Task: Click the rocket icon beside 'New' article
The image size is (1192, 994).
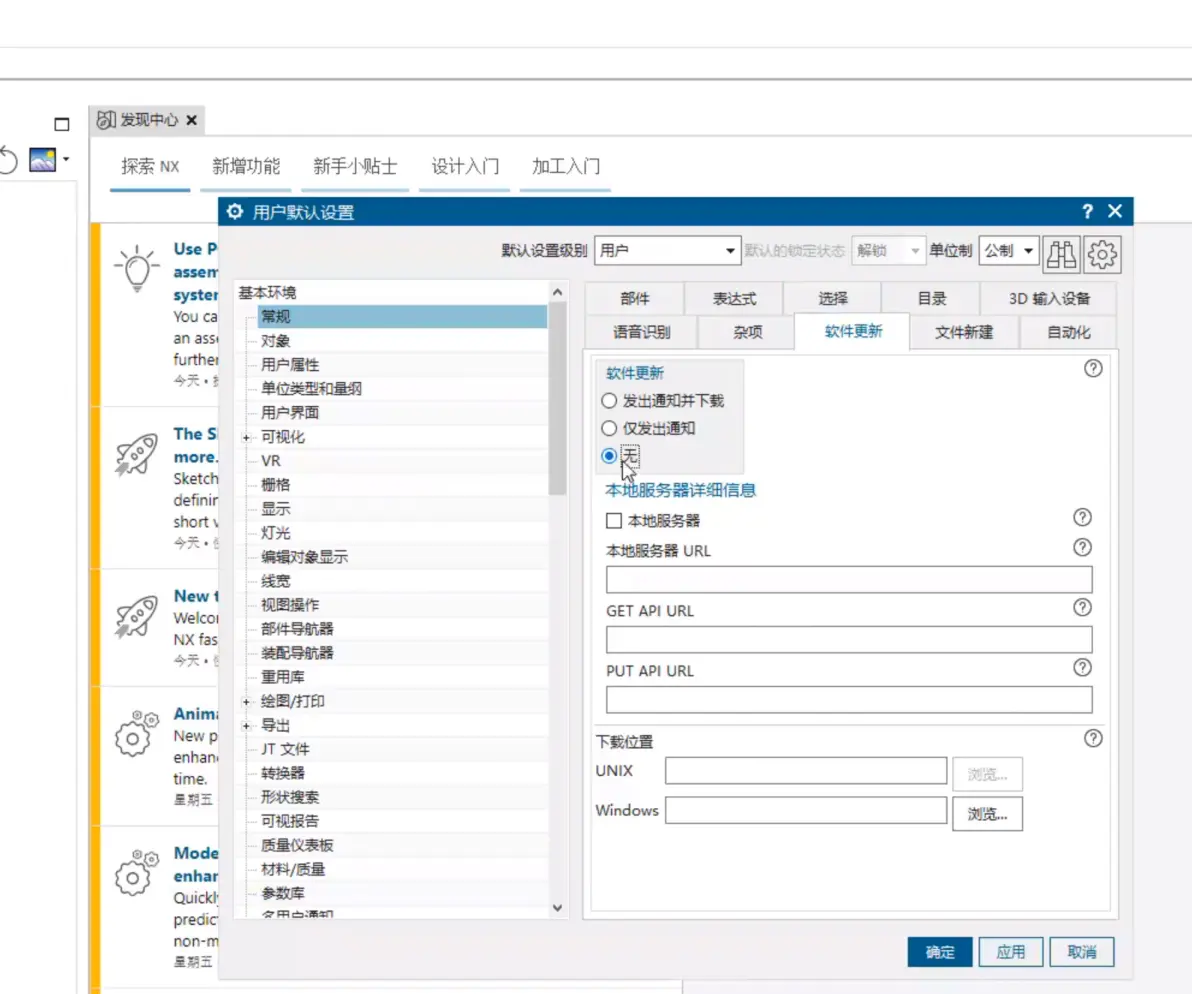Action: (136, 616)
